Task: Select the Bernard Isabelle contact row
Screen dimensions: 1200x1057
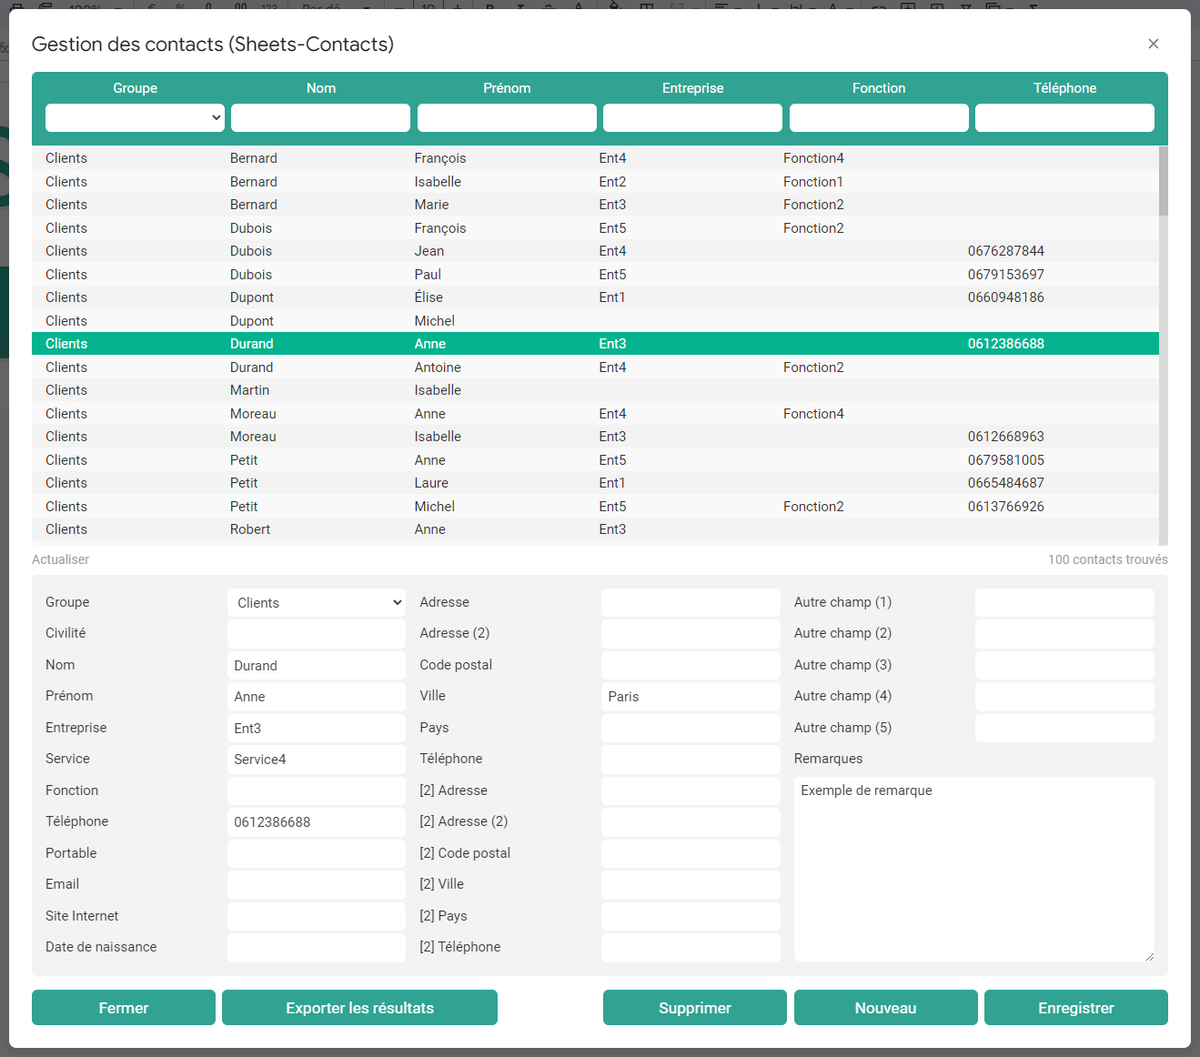Action: point(595,181)
